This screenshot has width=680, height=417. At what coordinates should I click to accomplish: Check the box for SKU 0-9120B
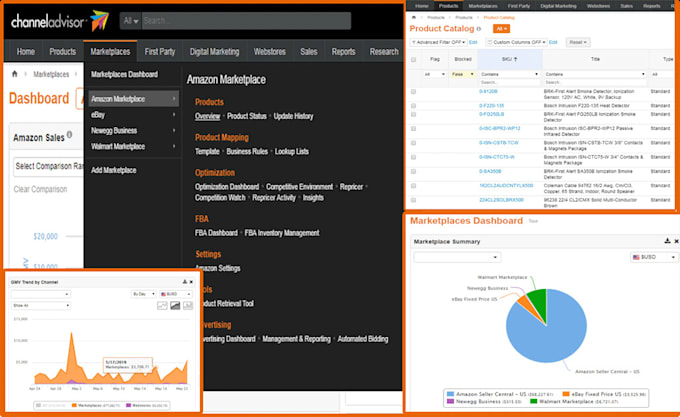[x=413, y=92]
